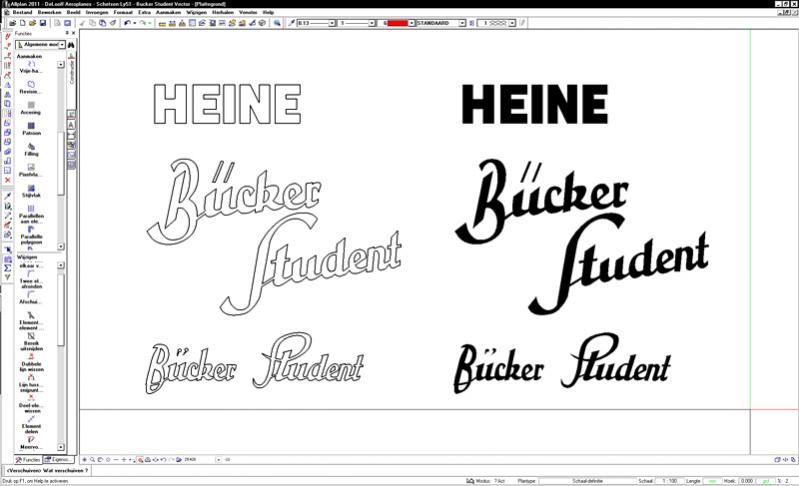
Task: Click the Lengte field in status bar
Action: coord(712,481)
